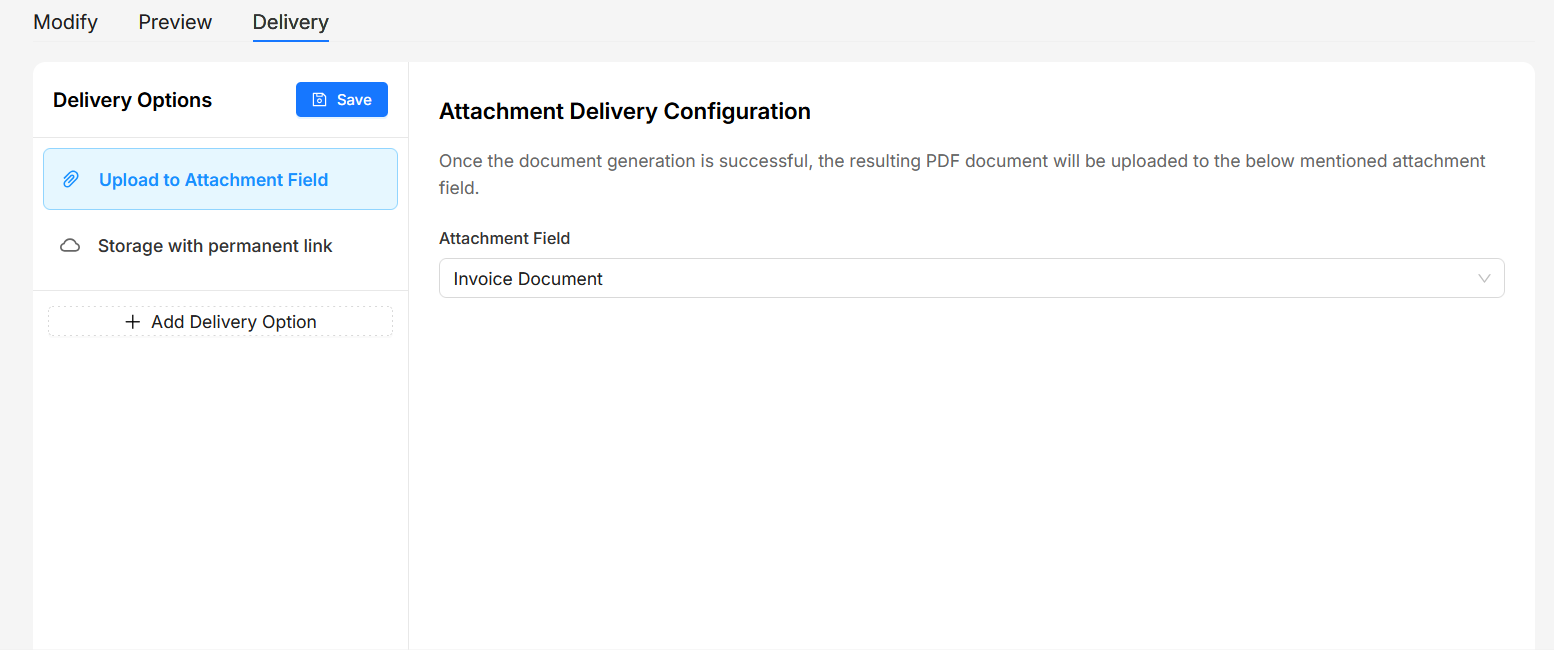This screenshot has width=1554, height=650.
Task: Click the Attachment Delivery Configuration heading
Action: click(625, 111)
